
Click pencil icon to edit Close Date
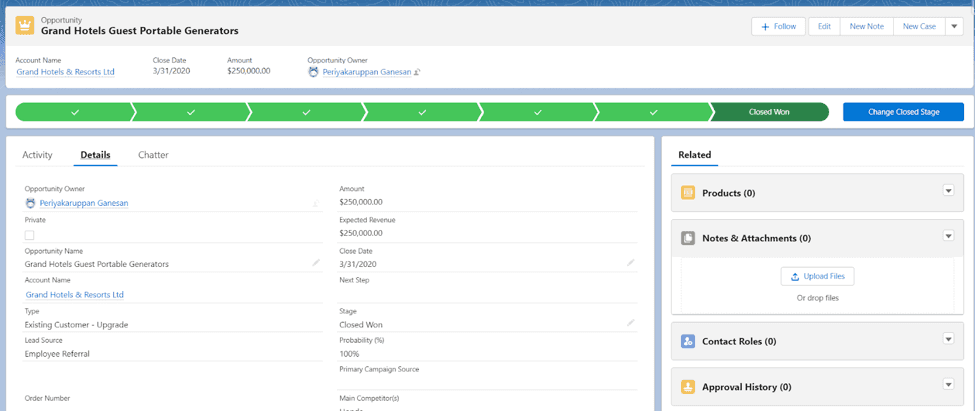coord(631,263)
